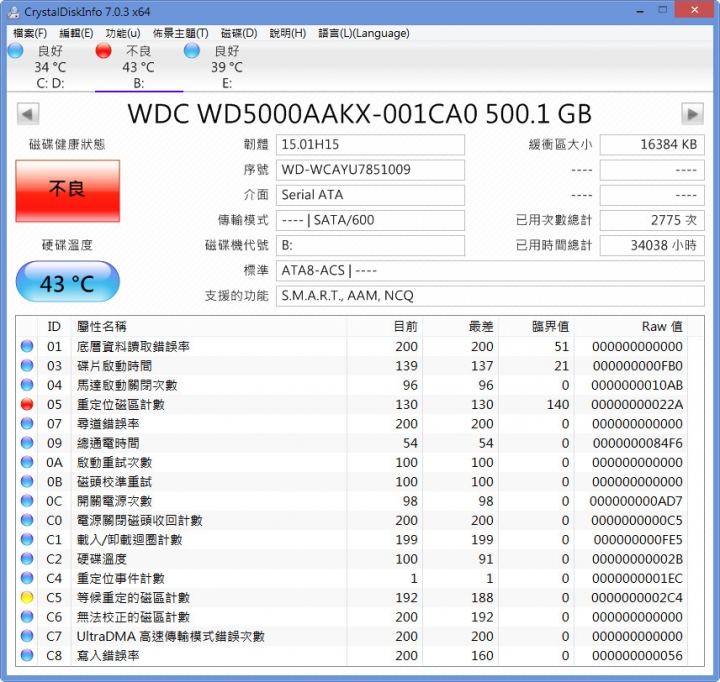Click the power on count field 2775 次
Screen dimensions: 720x682
652,220
